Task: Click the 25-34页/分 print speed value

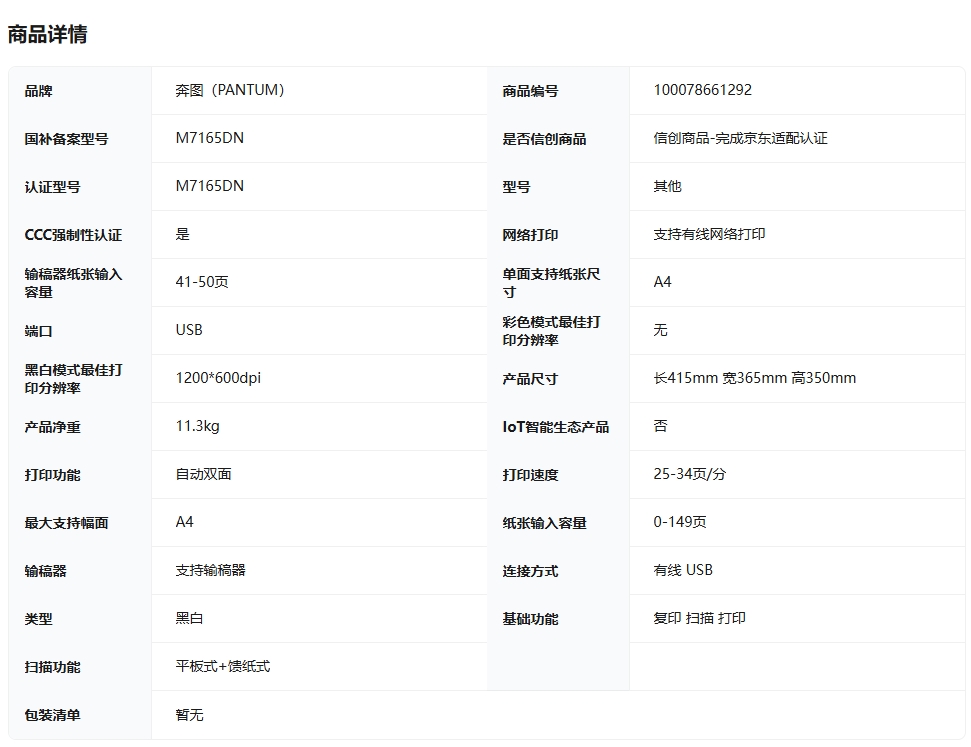Action: pyautogui.click(x=689, y=474)
